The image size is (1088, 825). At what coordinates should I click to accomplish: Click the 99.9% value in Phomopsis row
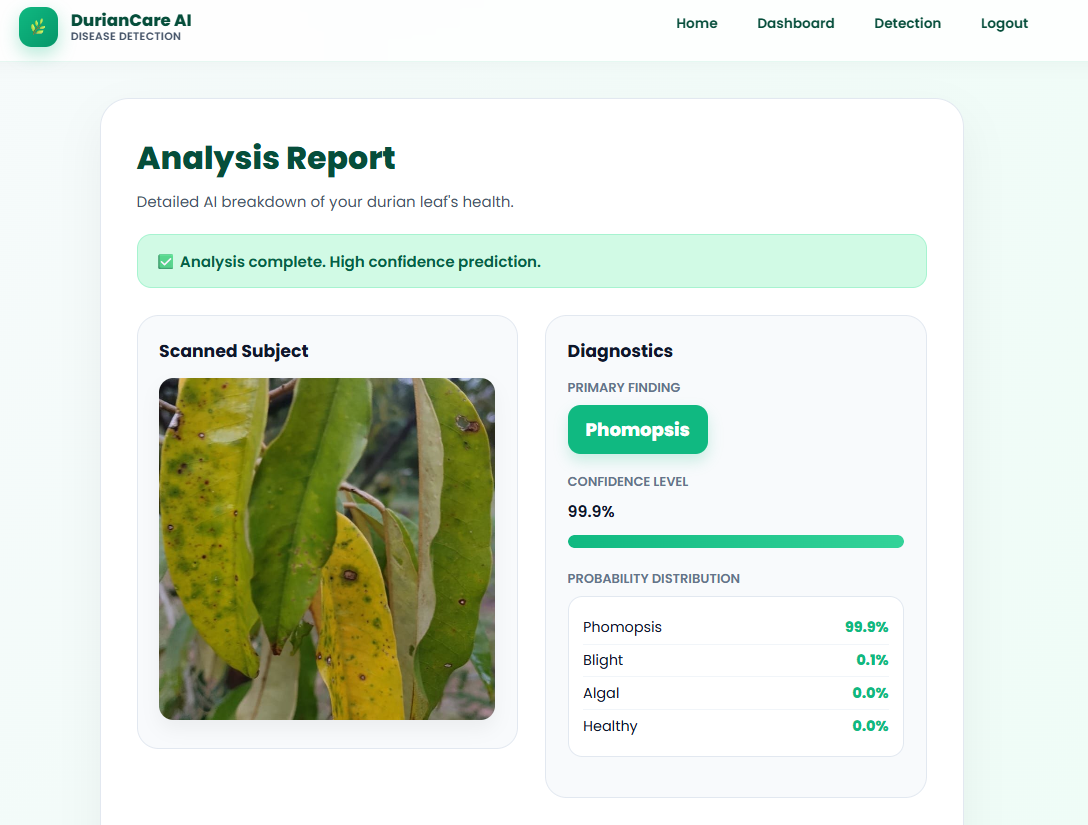click(x=867, y=627)
